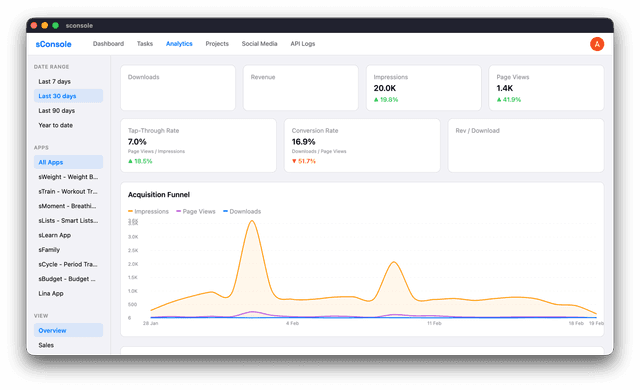This screenshot has height=390, width=640.
Task: Click the 11 Feb axis label
Action: point(434,323)
